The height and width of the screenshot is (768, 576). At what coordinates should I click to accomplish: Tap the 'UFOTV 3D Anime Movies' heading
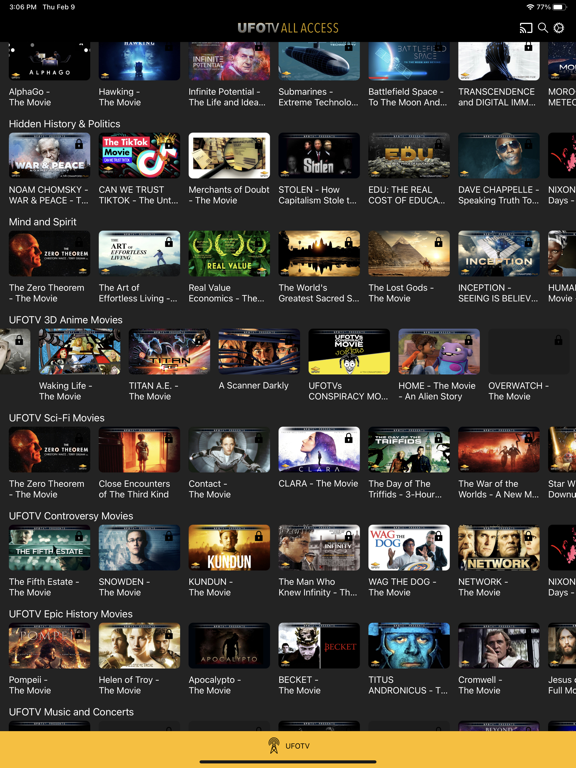coord(66,320)
